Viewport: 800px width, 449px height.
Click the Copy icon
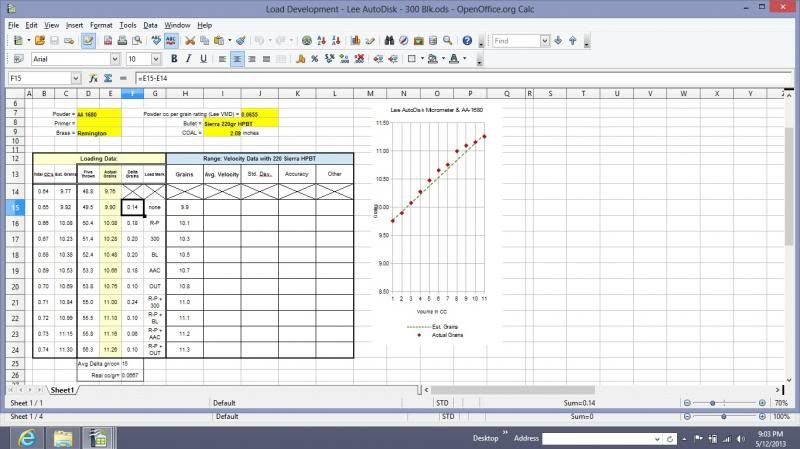pyautogui.click(x=205, y=40)
